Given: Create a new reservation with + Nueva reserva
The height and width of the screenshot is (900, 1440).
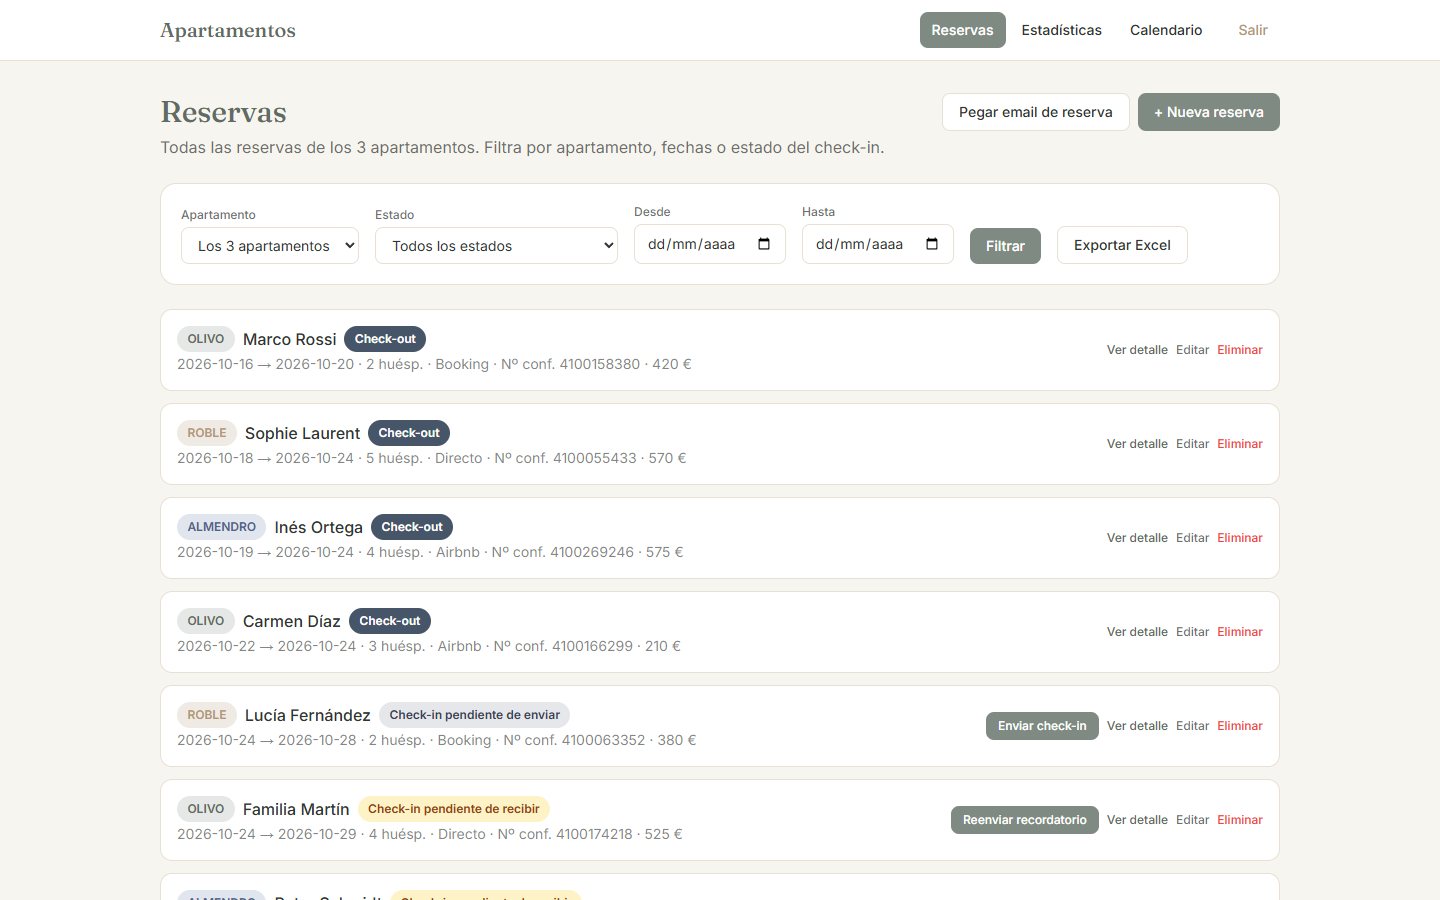Looking at the screenshot, I should (x=1209, y=112).
